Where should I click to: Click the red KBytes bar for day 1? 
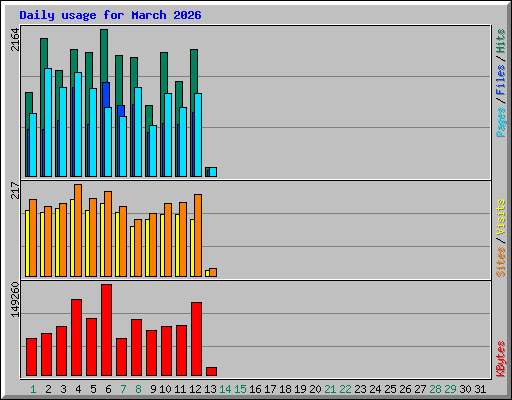click(x=31, y=357)
